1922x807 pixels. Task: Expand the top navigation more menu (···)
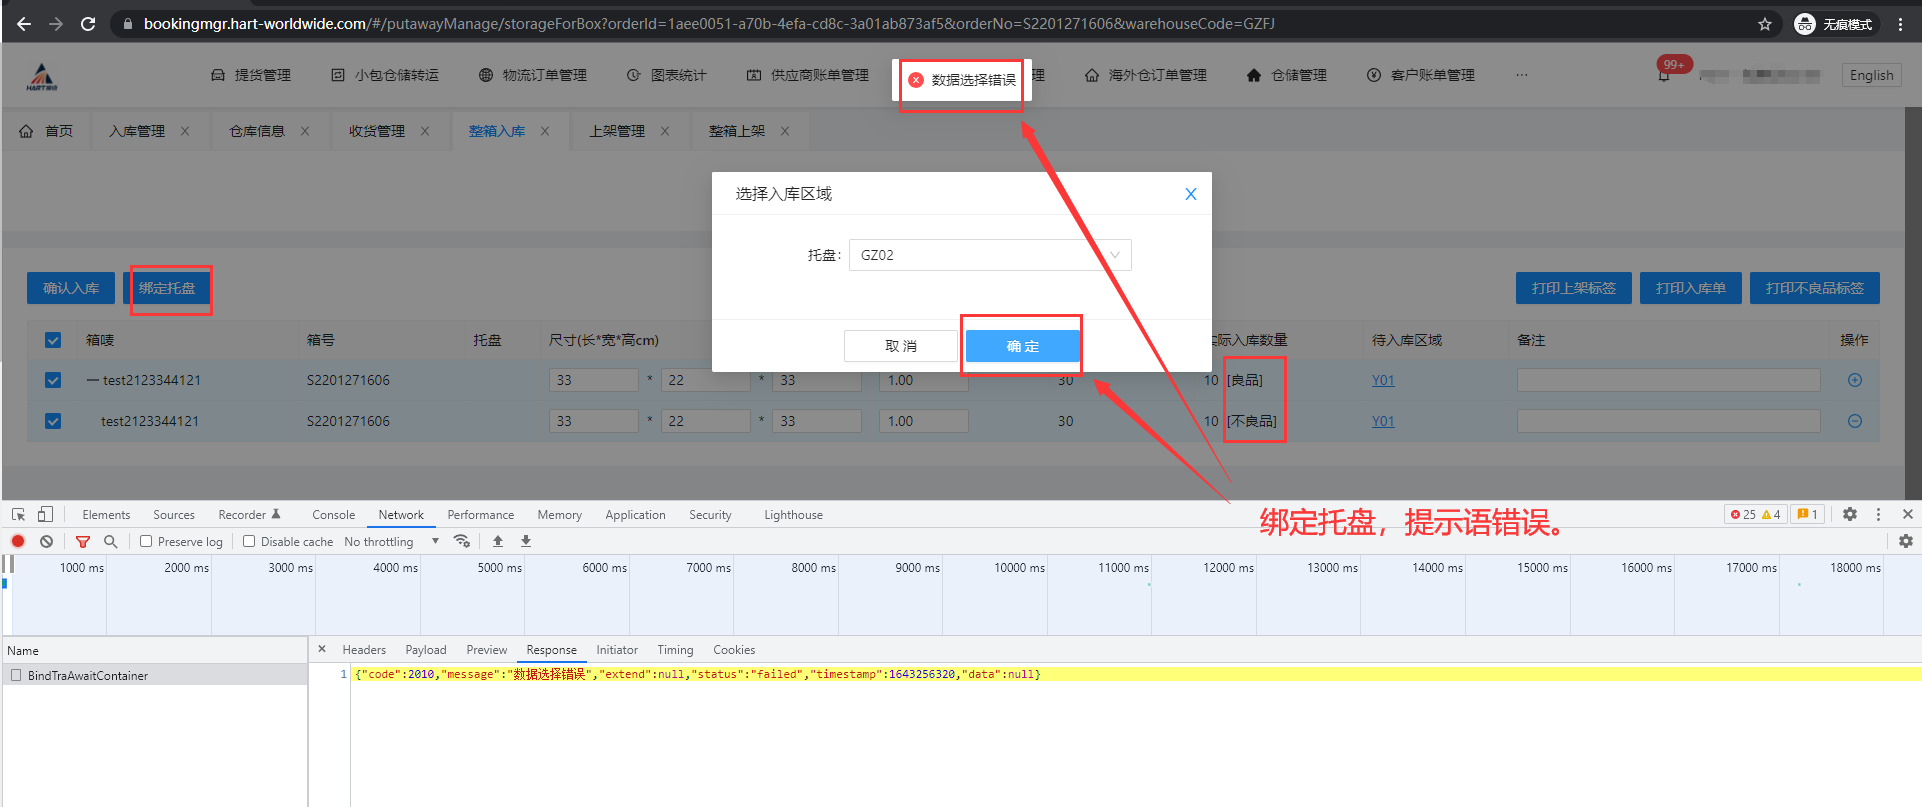click(1521, 75)
